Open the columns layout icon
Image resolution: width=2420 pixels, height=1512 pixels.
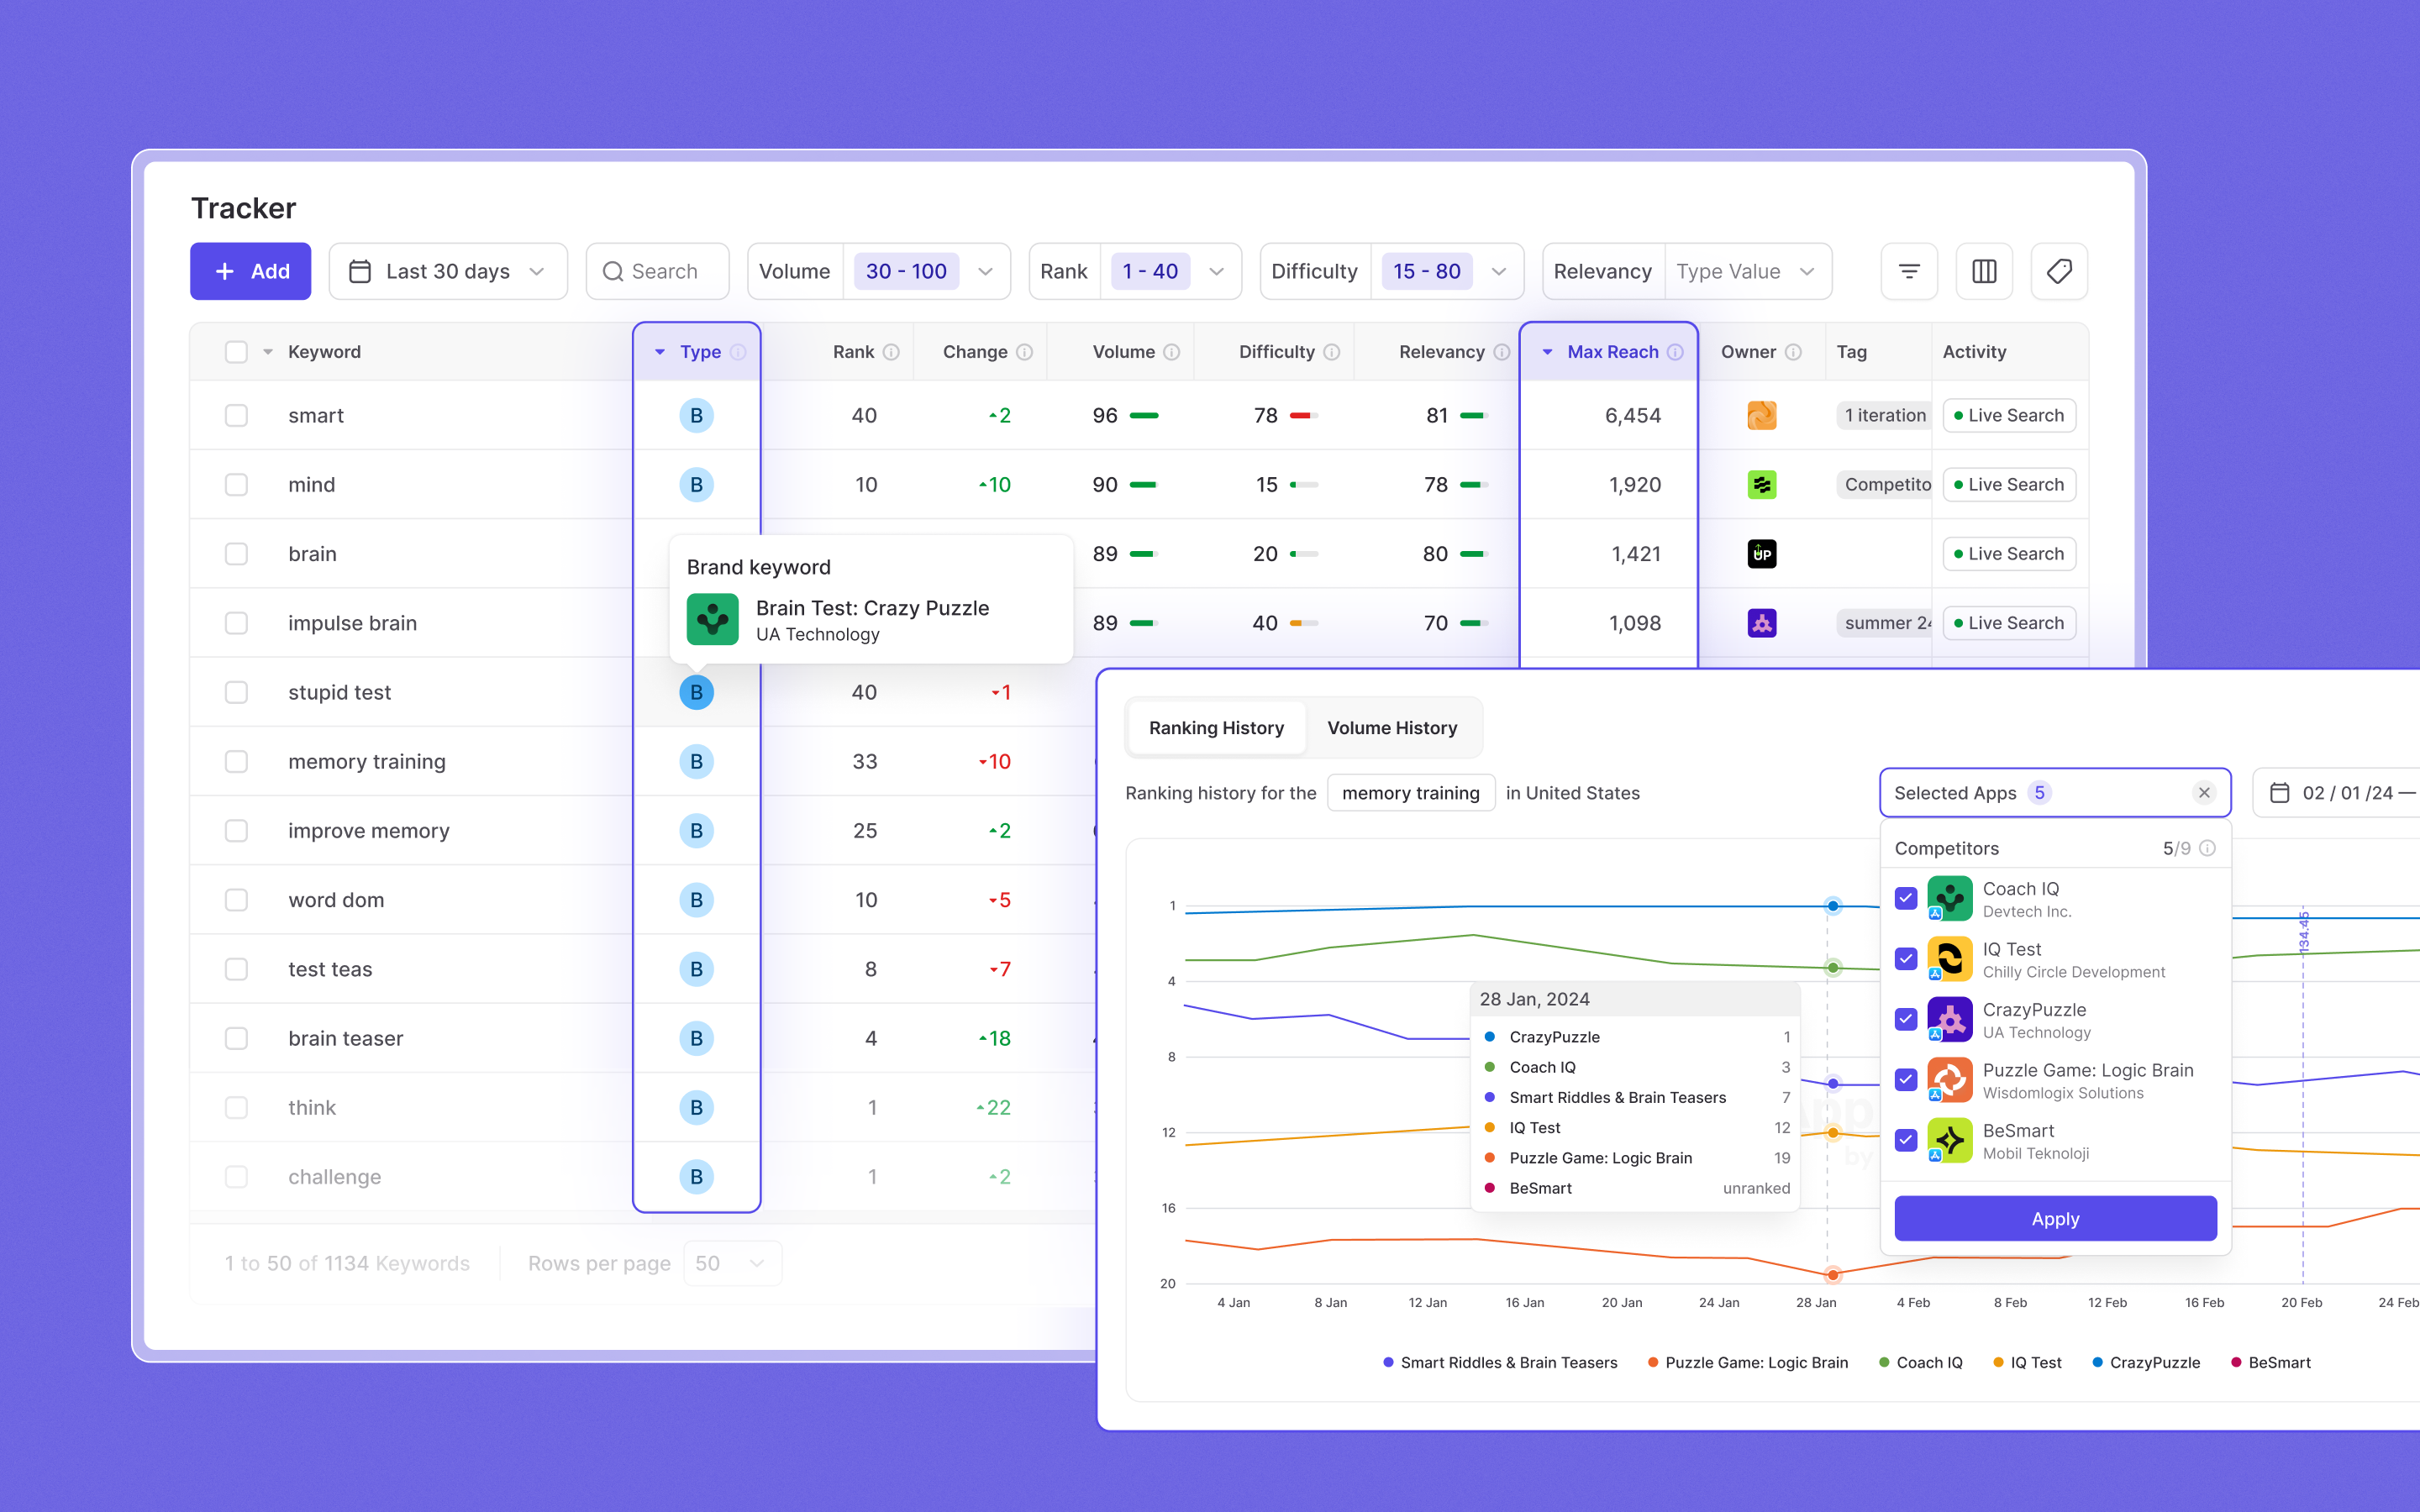[1983, 271]
